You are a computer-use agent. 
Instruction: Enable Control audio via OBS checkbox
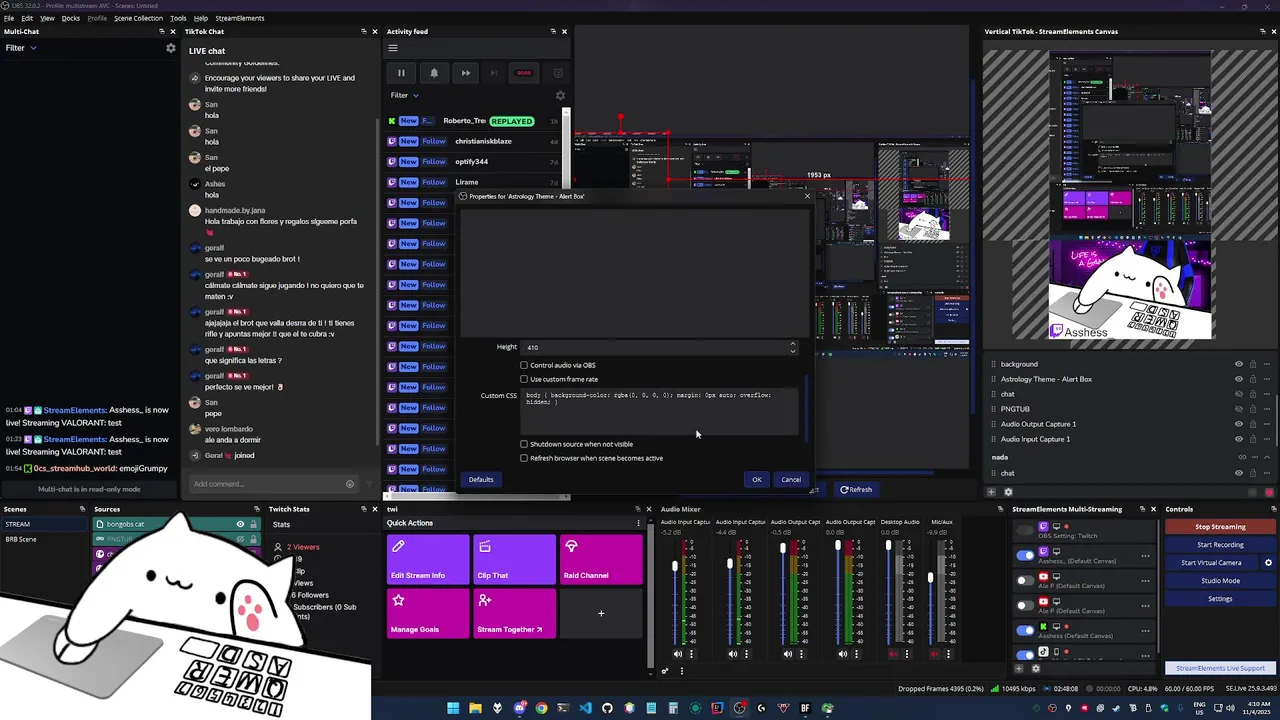pyautogui.click(x=524, y=365)
